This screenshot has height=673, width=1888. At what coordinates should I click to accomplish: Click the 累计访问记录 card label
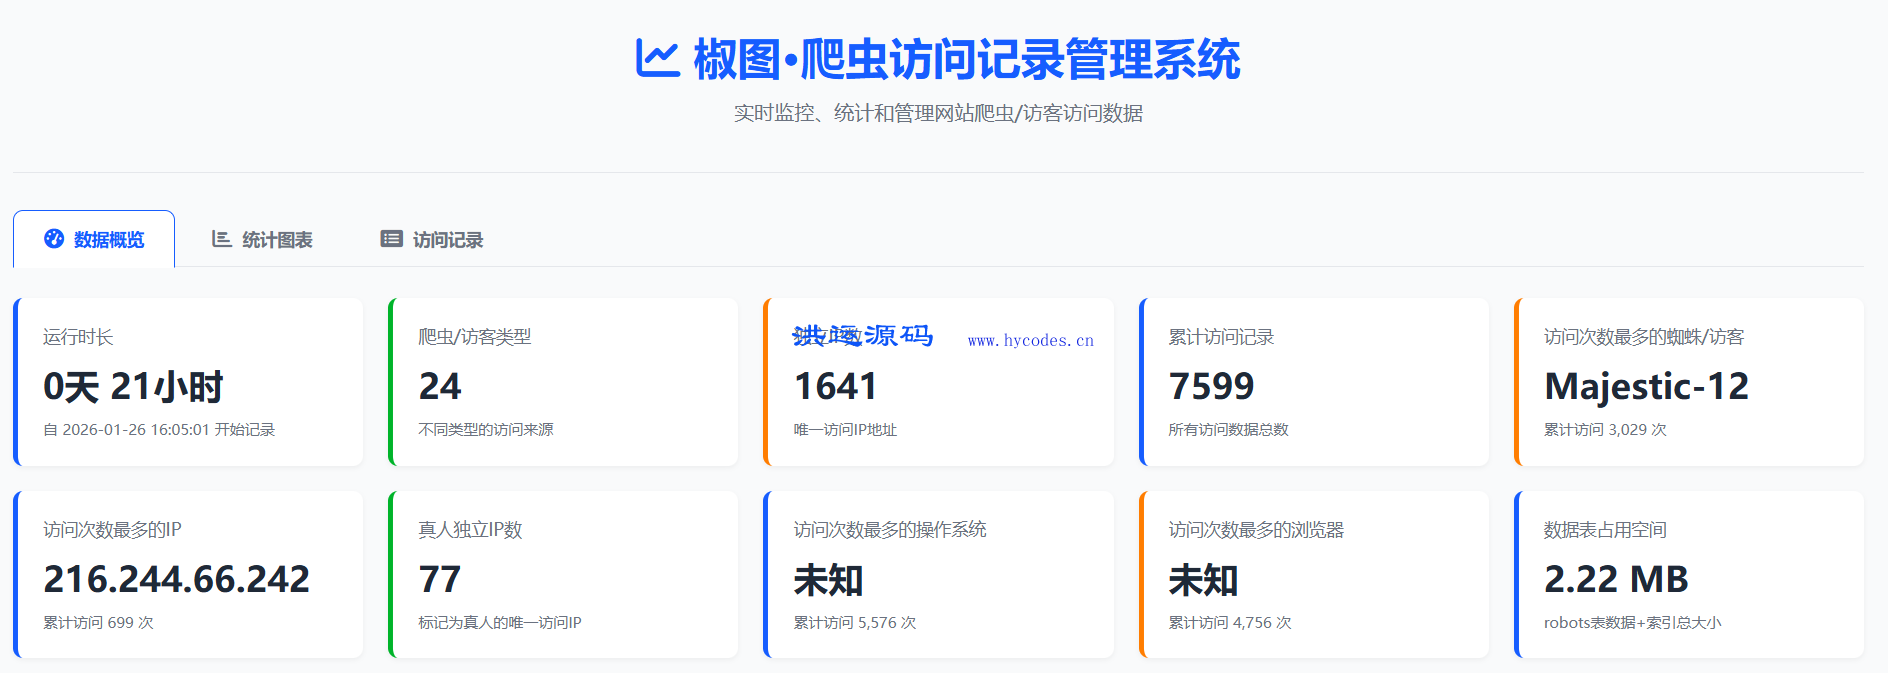click(x=1221, y=337)
